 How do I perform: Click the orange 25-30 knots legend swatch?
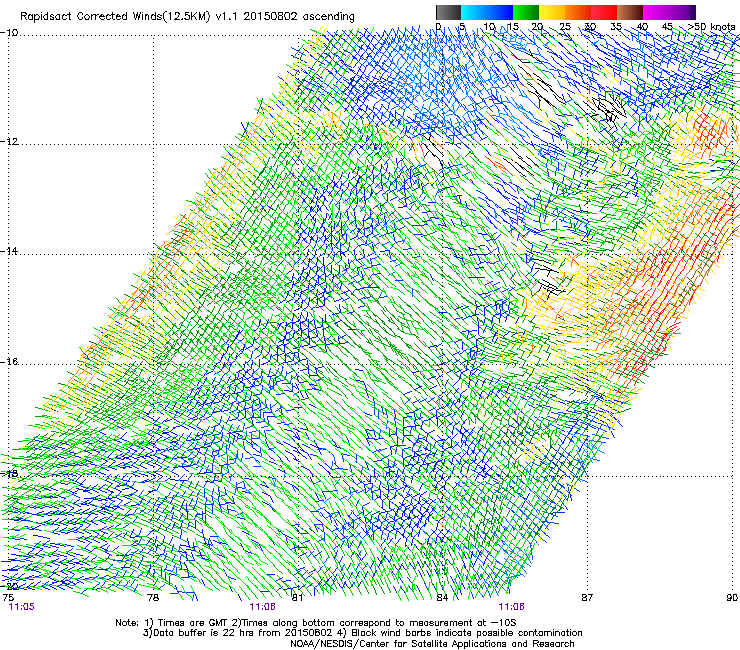click(x=578, y=12)
